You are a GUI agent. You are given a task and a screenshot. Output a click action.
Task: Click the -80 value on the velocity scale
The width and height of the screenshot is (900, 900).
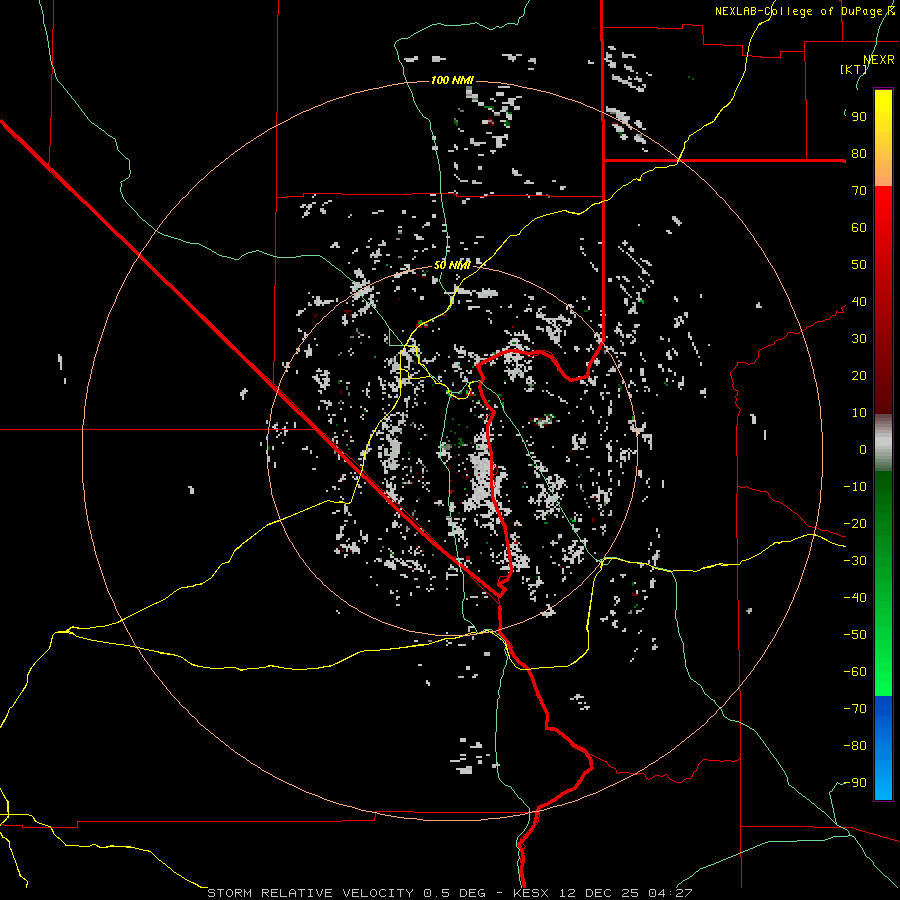click(855, 746)
